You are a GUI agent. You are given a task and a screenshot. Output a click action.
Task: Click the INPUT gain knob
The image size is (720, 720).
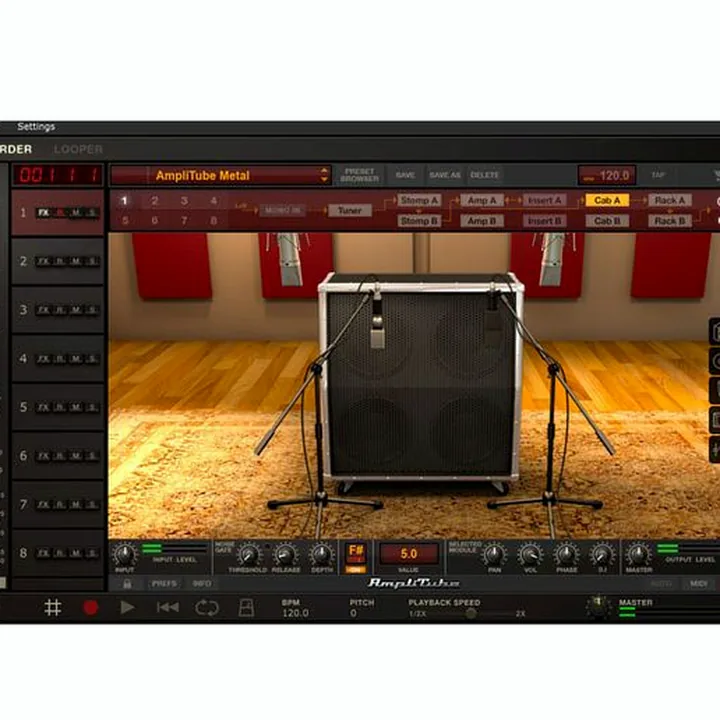pyautogui.click(x=125, y=555)
